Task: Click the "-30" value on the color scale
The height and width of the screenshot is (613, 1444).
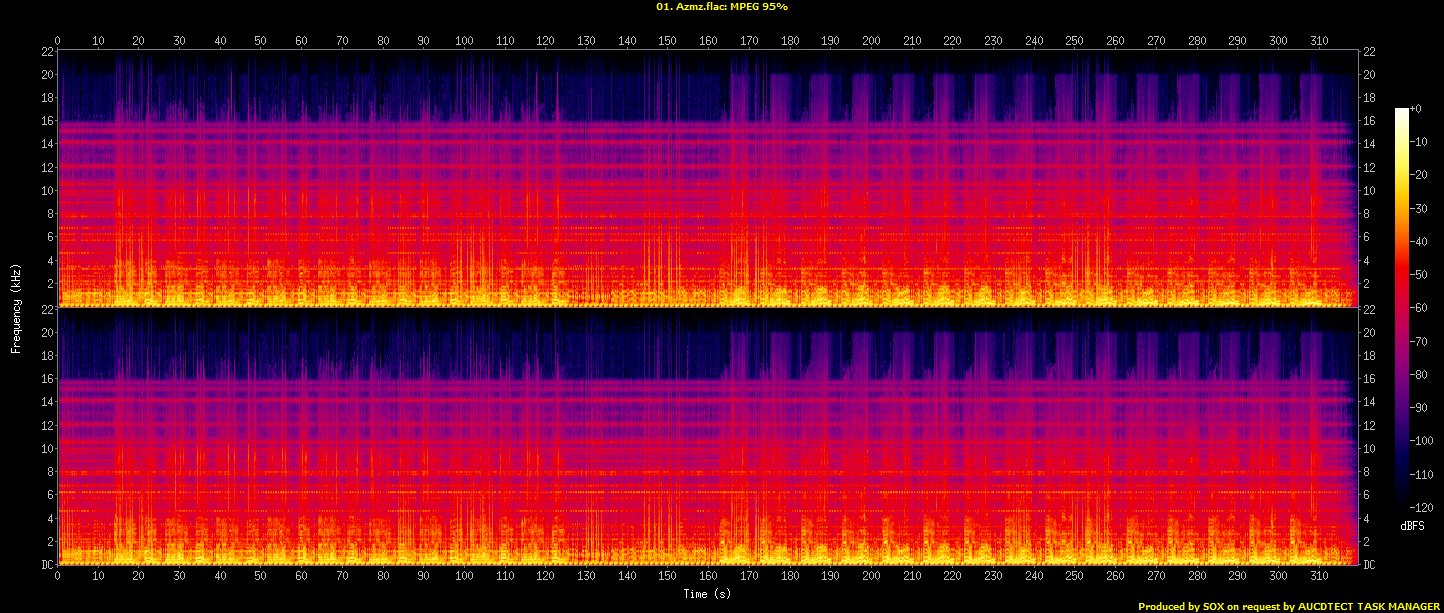Action: [1418, 207]
